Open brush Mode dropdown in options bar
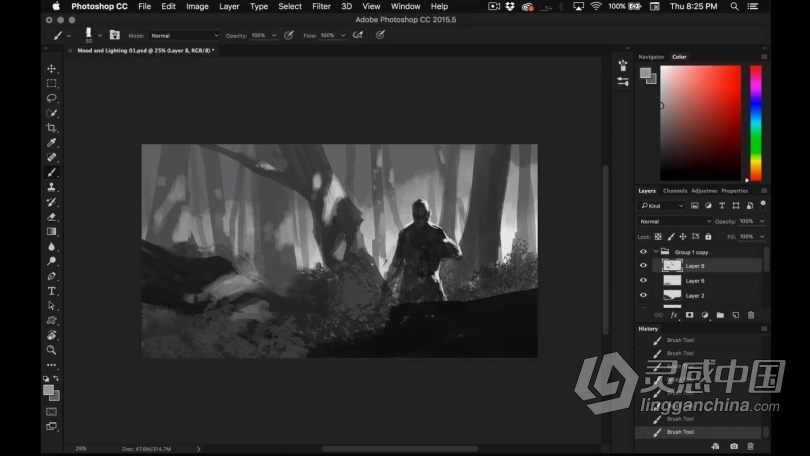 click(x=184, y=36)
